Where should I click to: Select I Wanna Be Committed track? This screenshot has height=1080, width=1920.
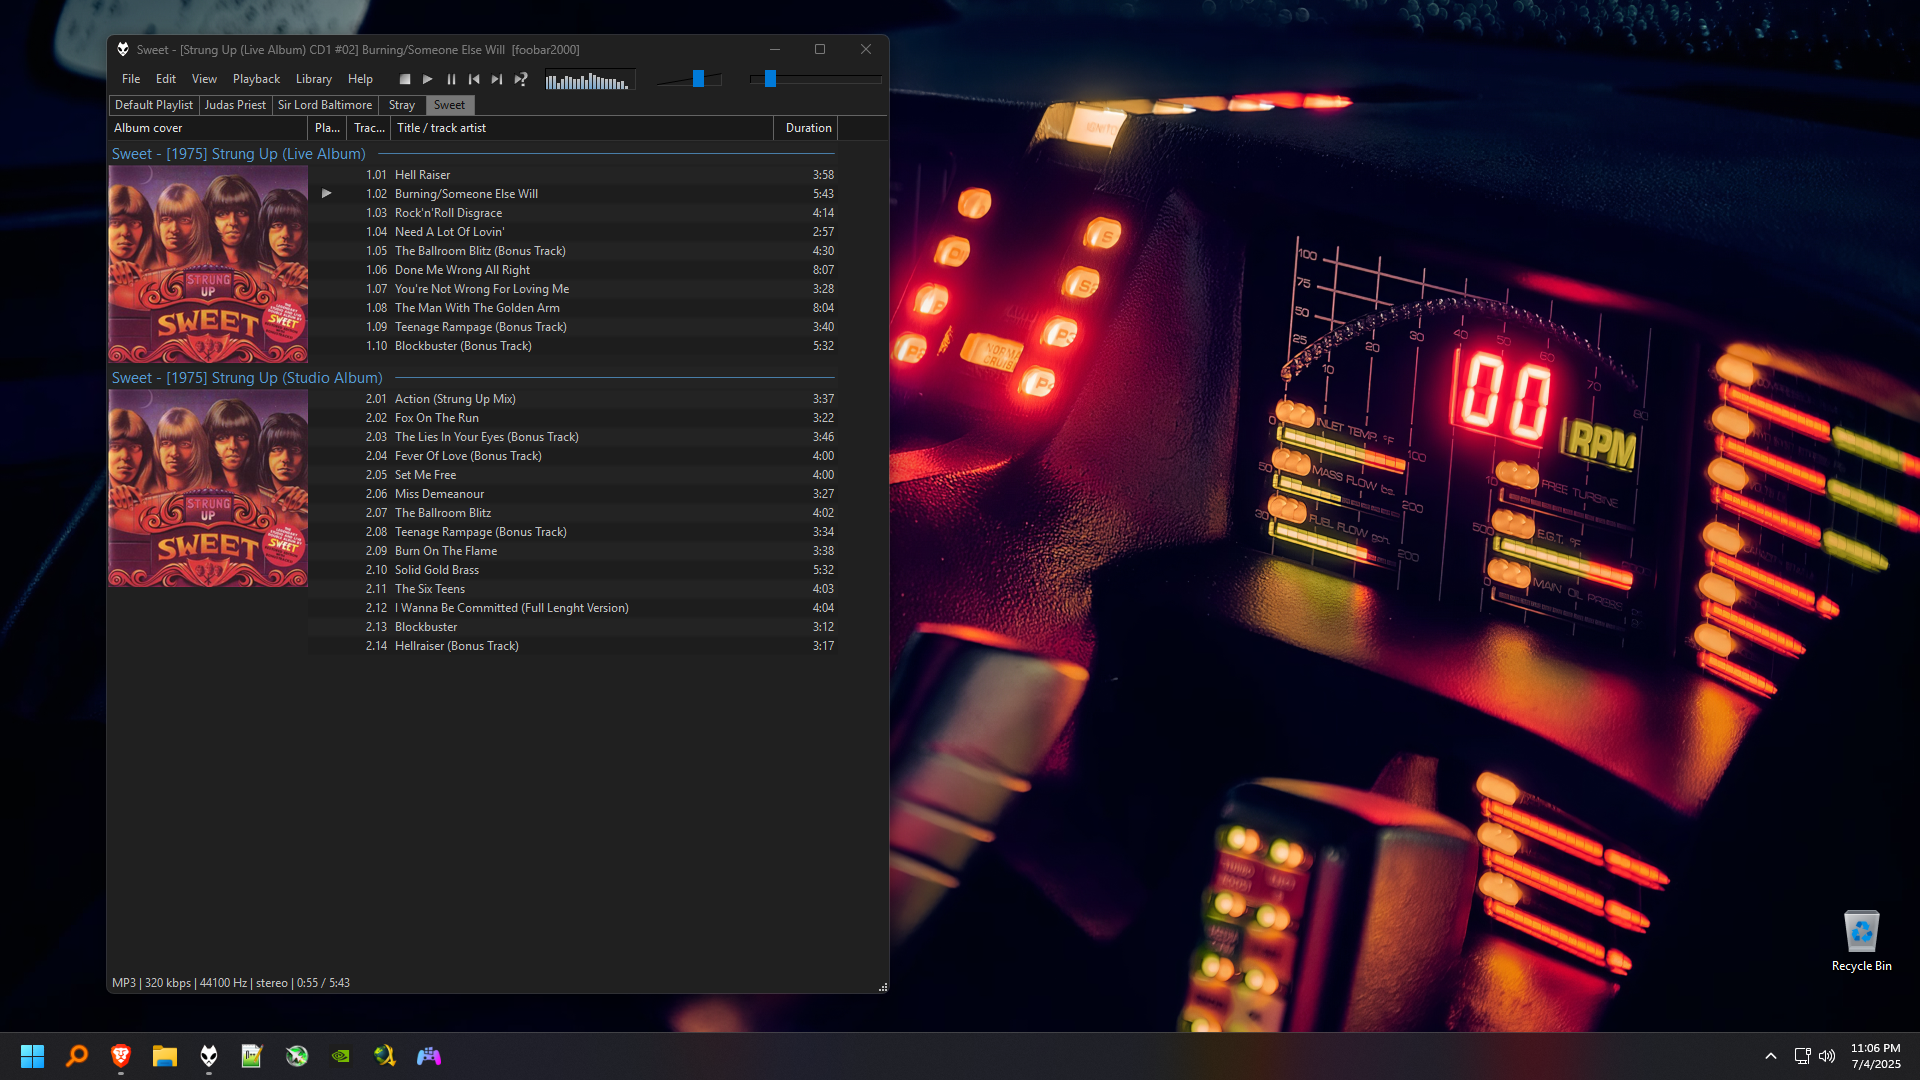[x=573, y=608]
